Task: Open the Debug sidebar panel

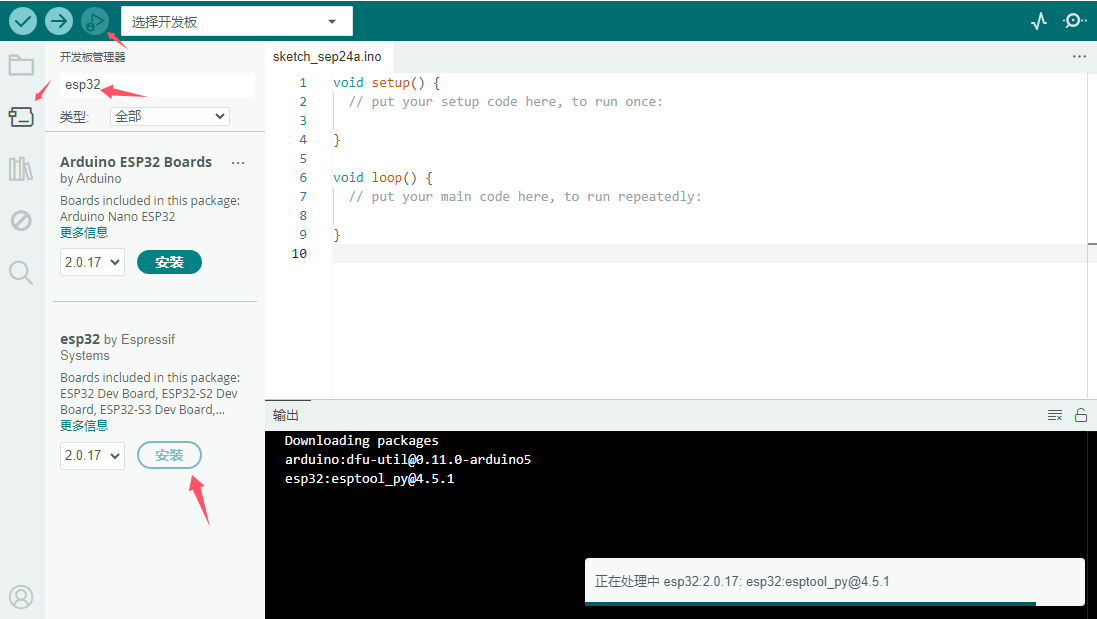Action: pos(21,220)
